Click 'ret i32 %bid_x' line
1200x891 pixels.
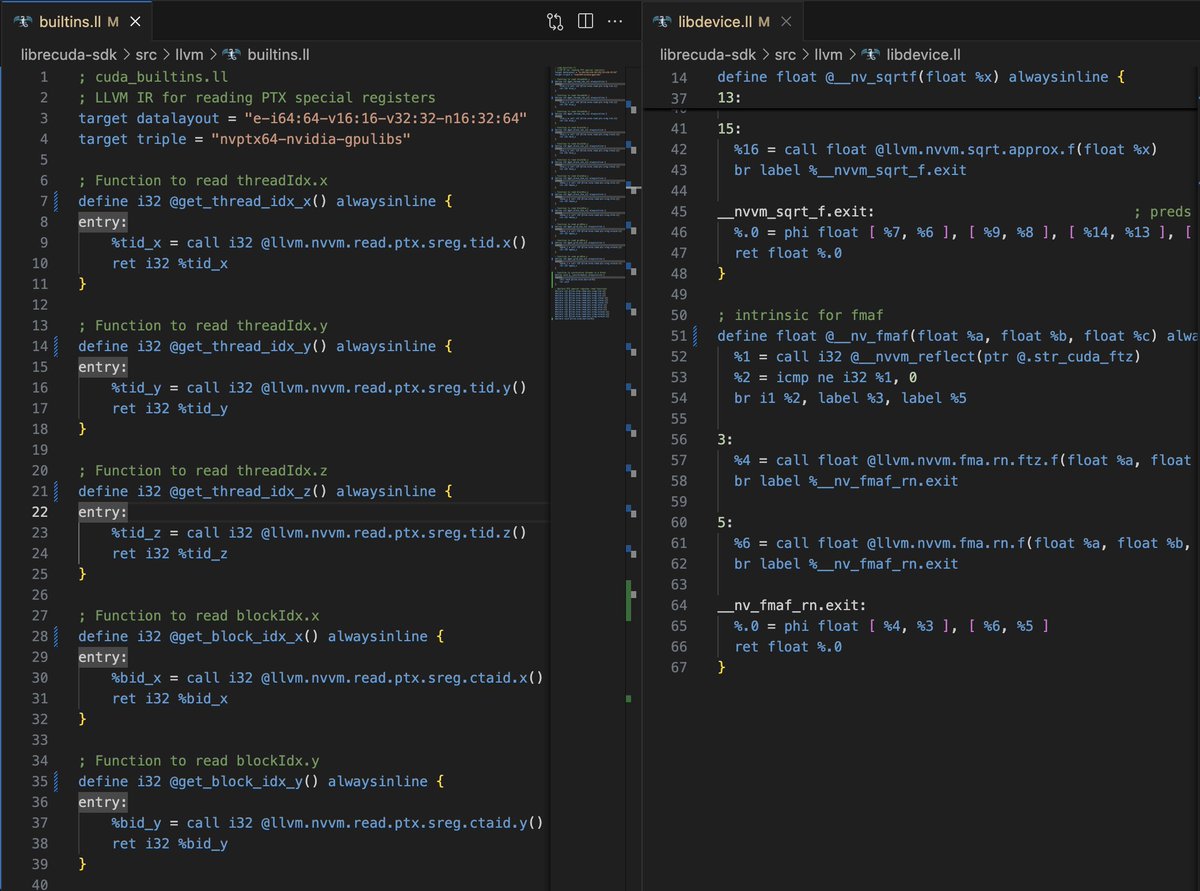[170, 699]
